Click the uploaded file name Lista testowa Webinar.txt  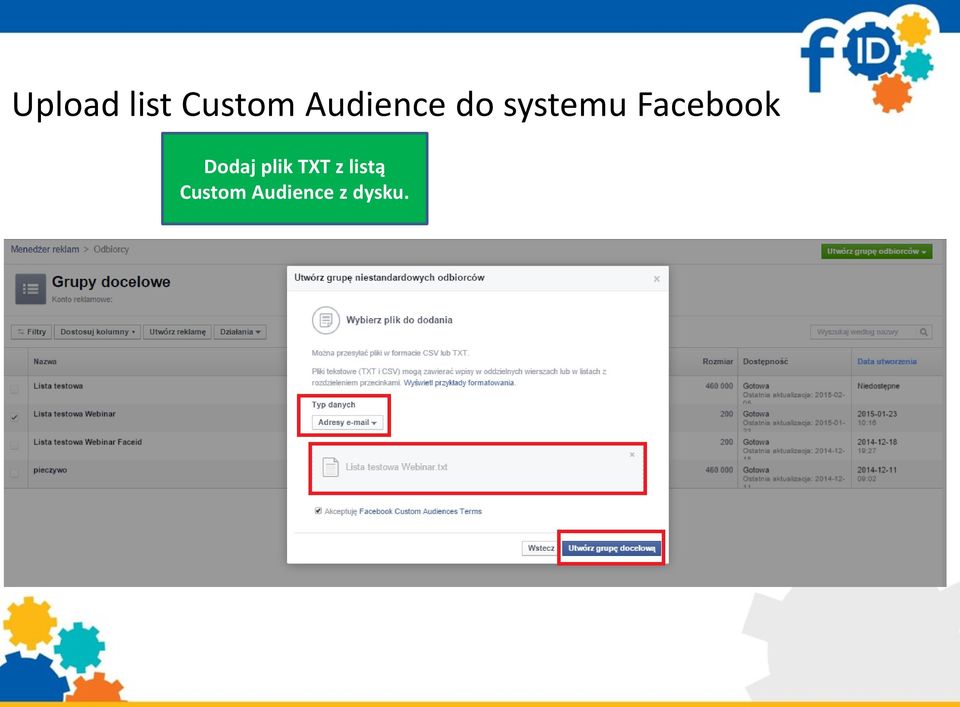(x=396, y=466)
